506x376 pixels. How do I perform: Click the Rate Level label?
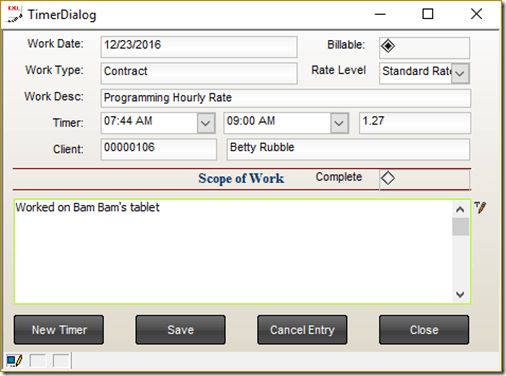[x=338, y=70]
